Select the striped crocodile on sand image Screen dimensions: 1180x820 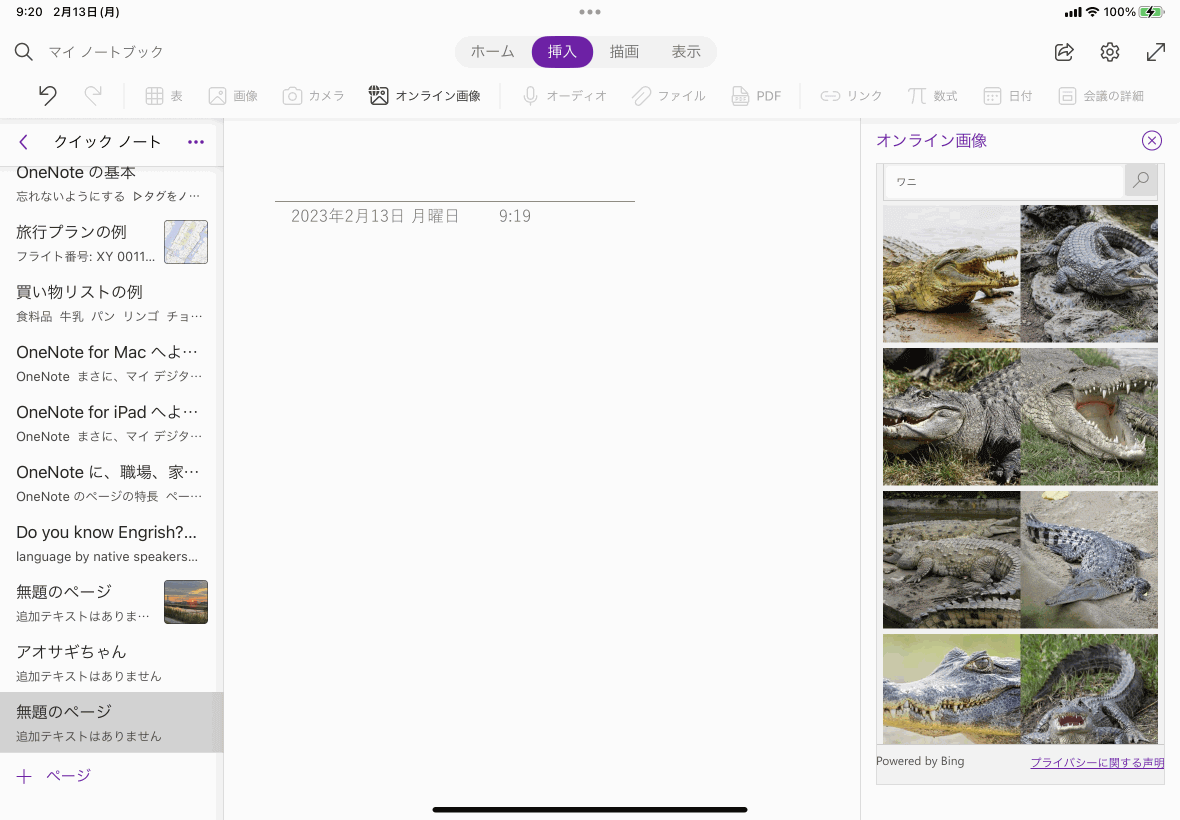click(x=1089, y=560)
